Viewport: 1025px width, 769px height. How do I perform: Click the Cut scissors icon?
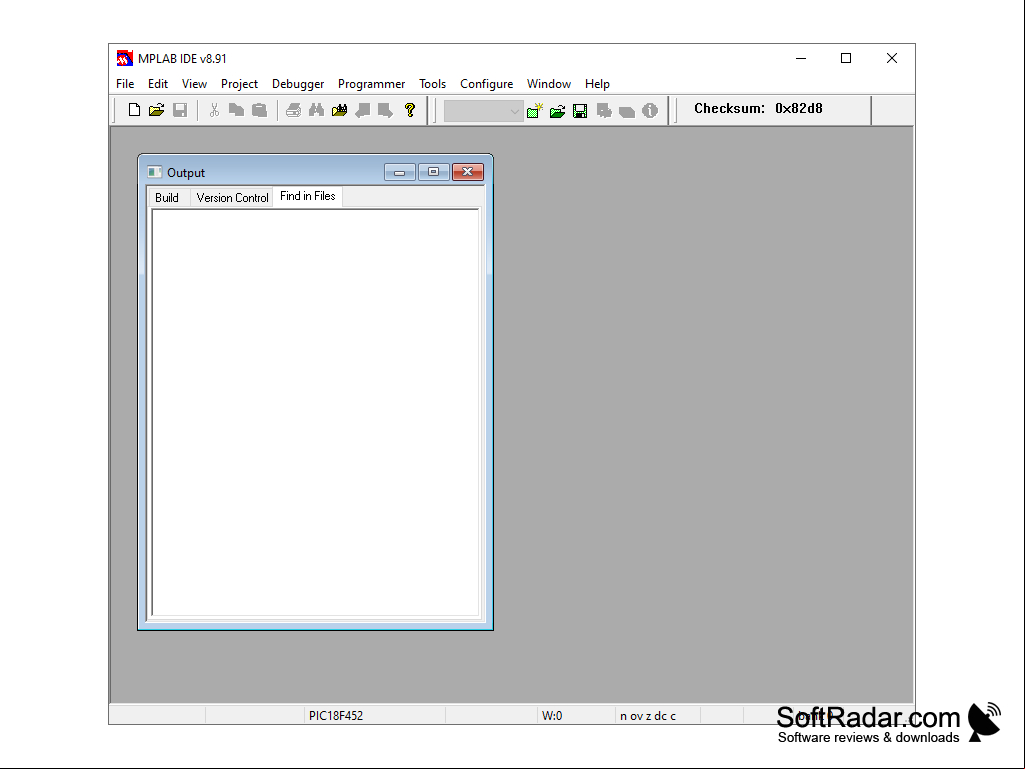[214, 110]
